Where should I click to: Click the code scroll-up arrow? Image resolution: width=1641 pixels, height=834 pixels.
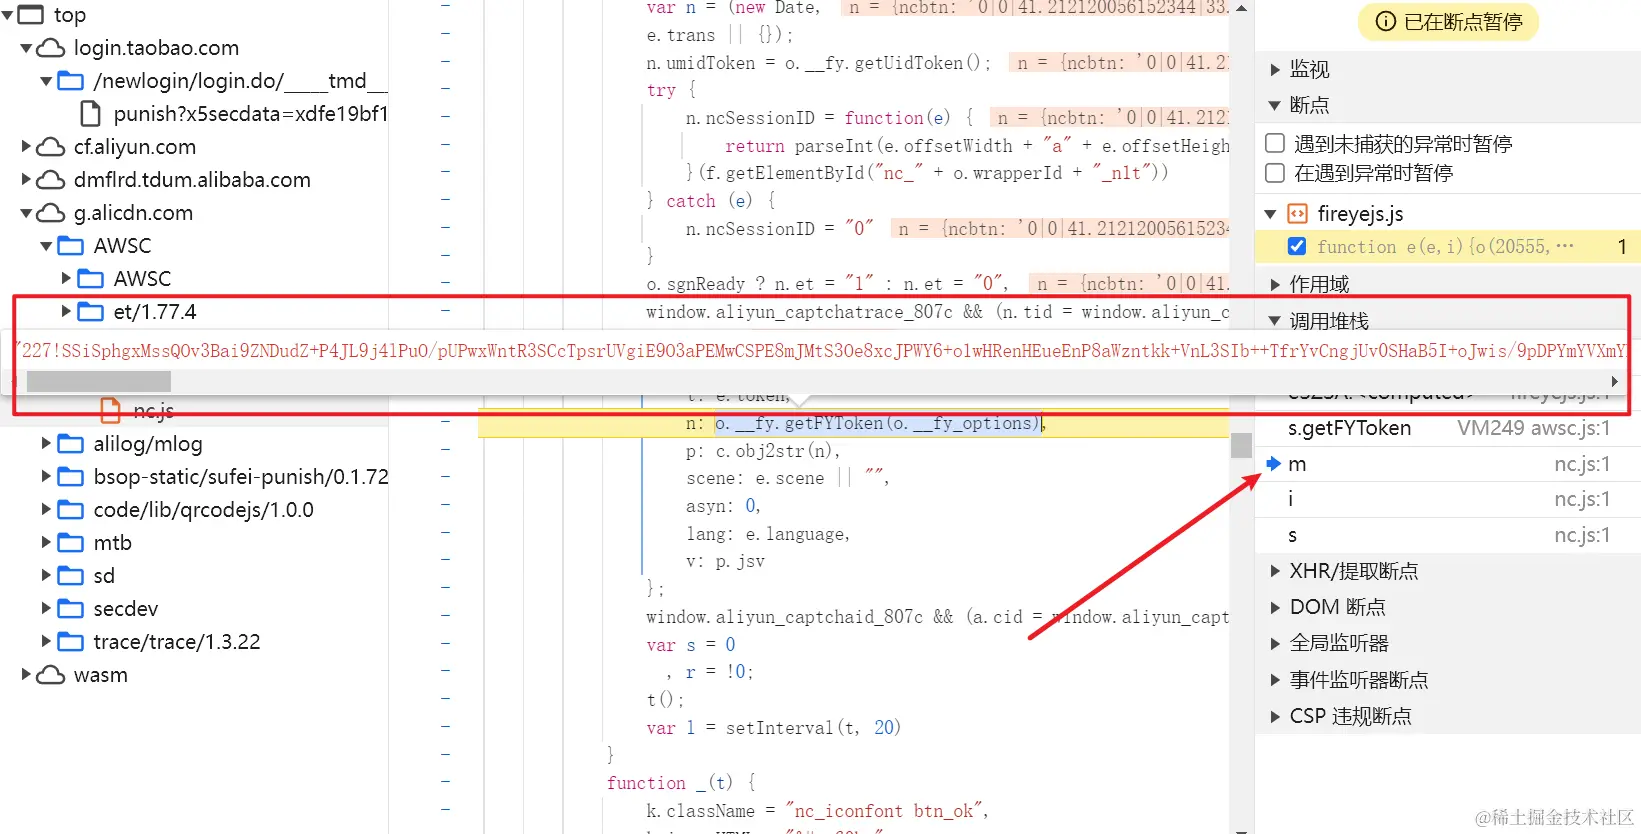coord(1241,8)
